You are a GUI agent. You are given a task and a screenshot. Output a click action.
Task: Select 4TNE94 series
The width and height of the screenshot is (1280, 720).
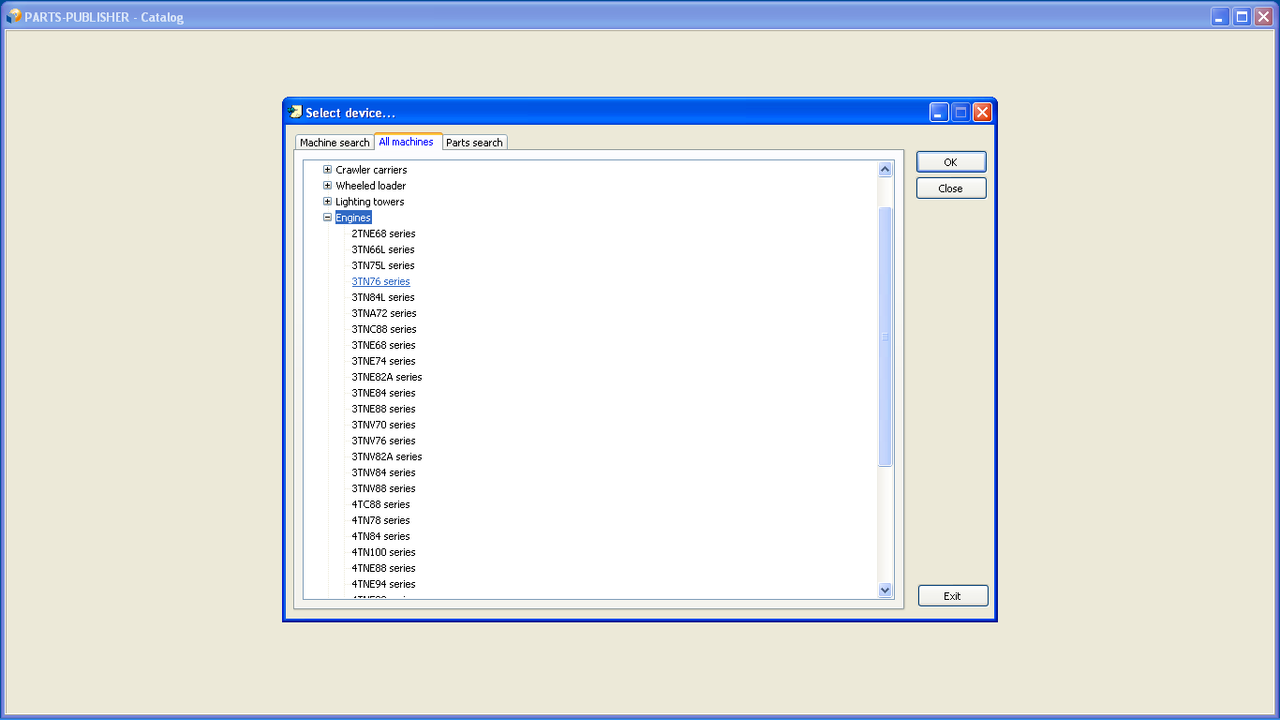383,586
